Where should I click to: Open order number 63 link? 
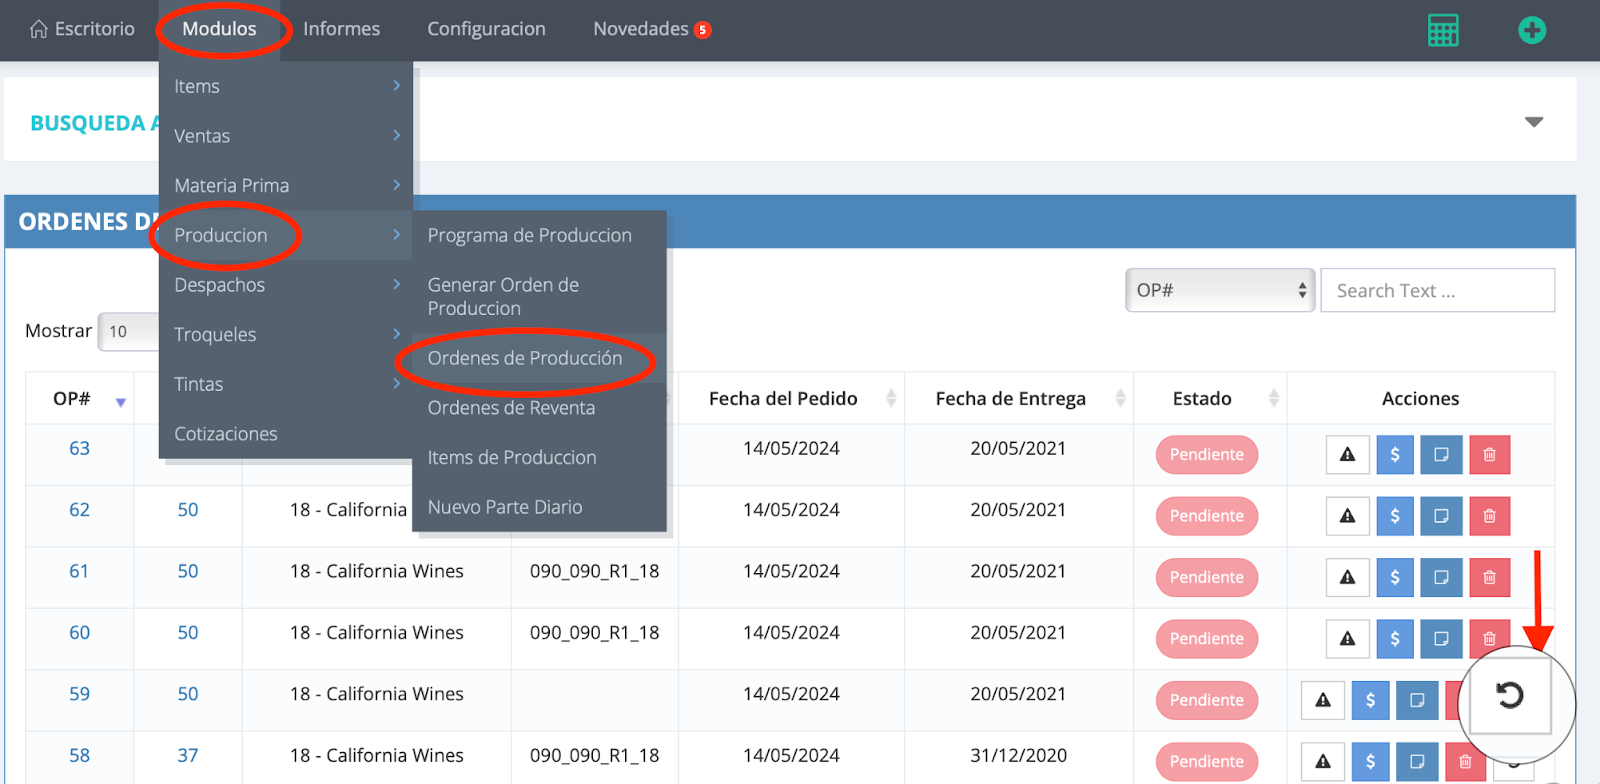coord(79,449)
